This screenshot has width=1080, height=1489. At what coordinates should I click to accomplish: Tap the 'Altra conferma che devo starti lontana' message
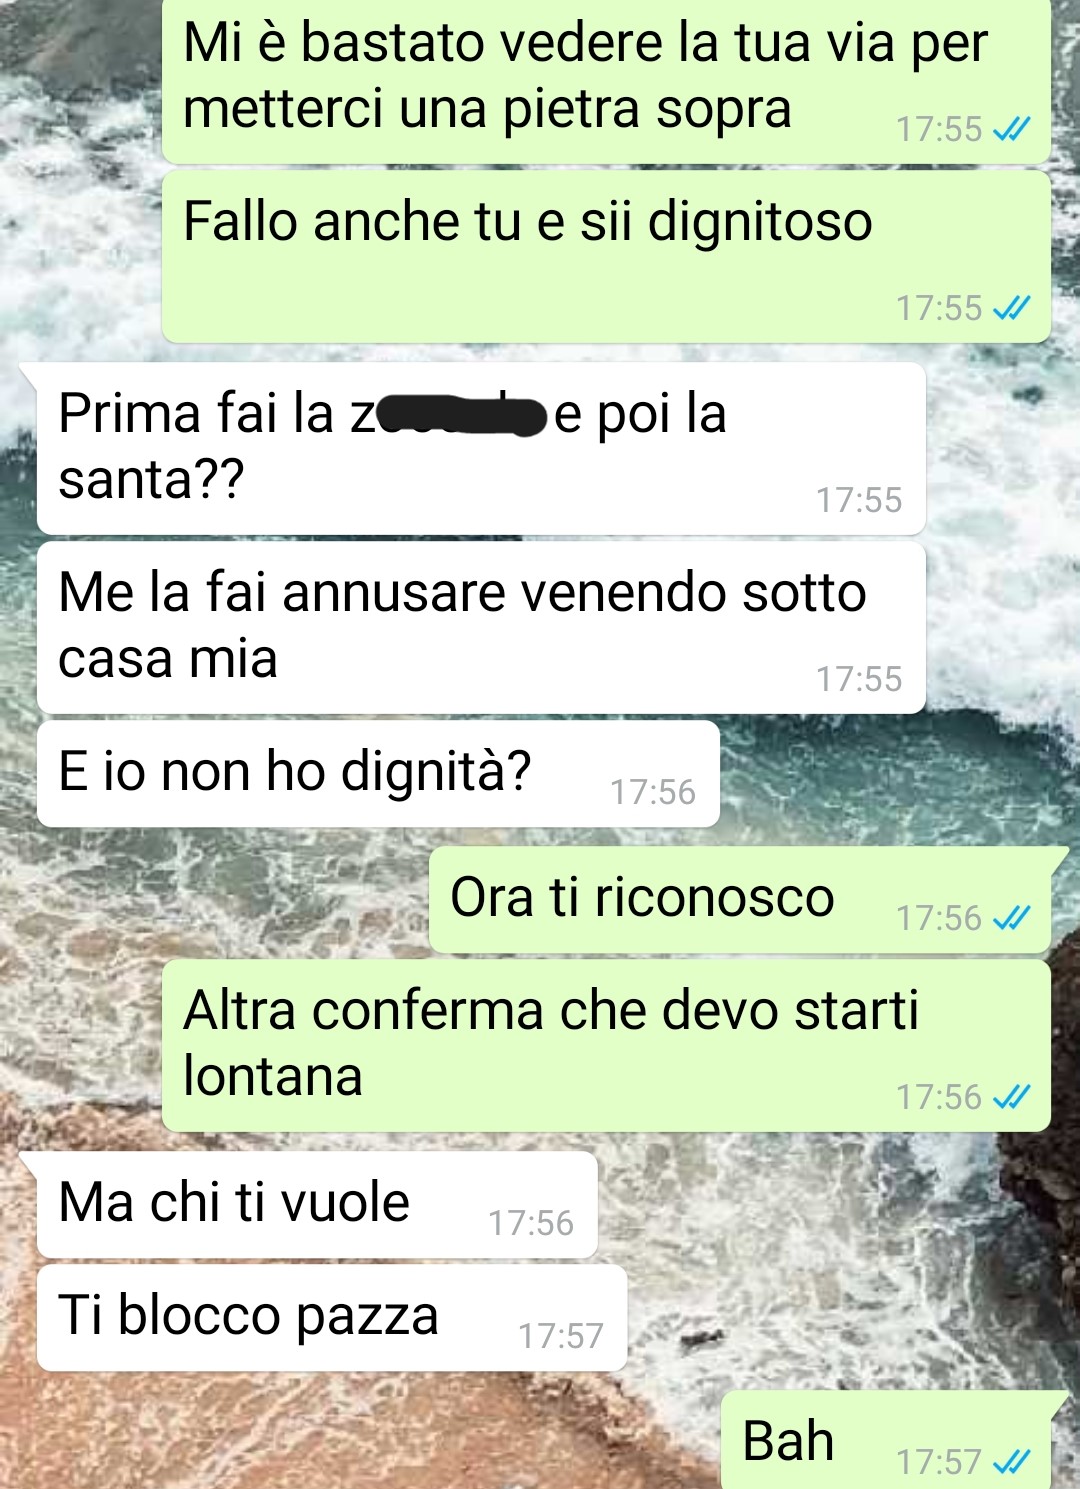tap(606, 1046)
